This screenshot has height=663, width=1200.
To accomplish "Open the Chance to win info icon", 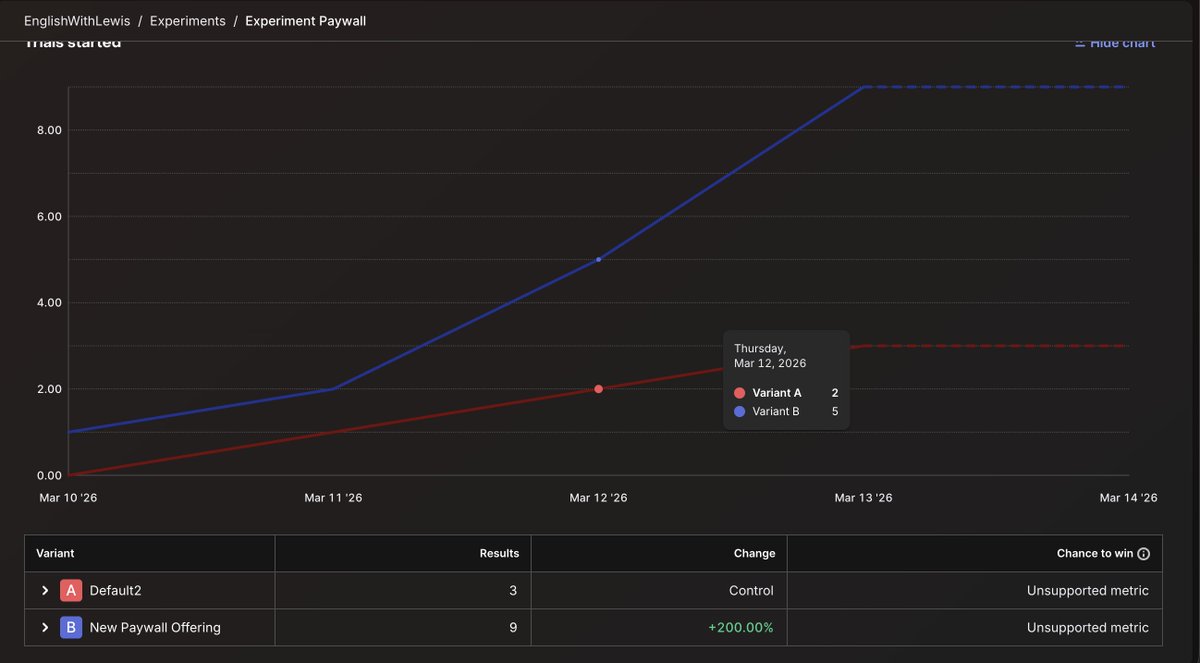I will coord(1144,554).
